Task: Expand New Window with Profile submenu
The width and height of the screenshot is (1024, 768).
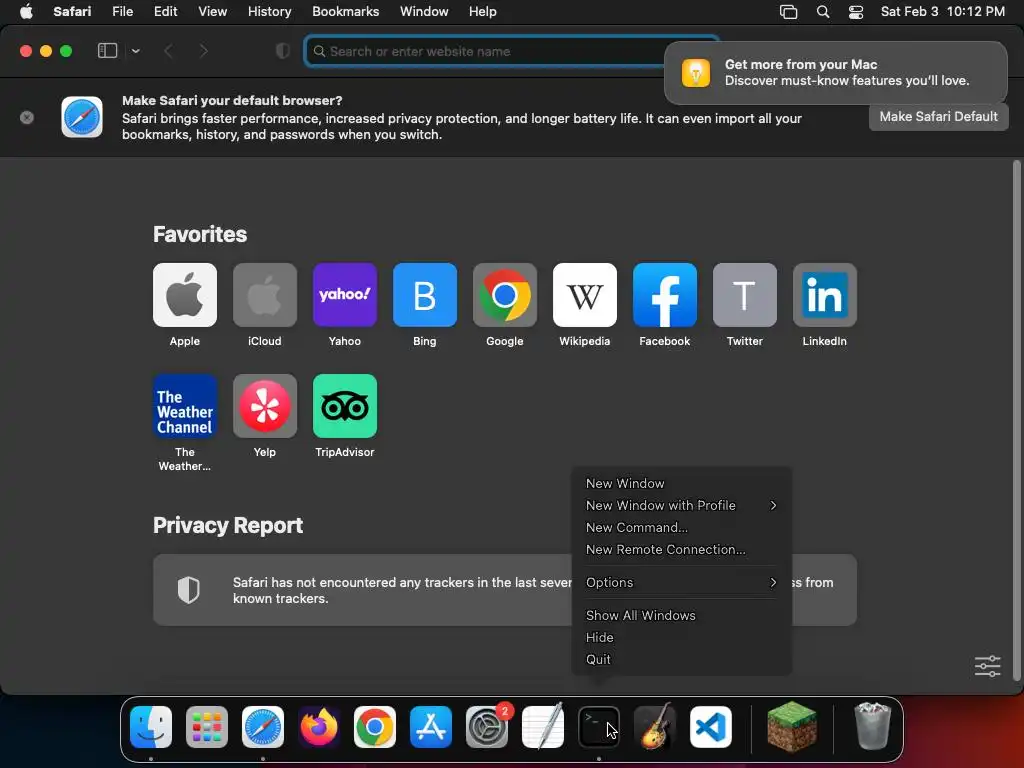Action: [681, 505]
